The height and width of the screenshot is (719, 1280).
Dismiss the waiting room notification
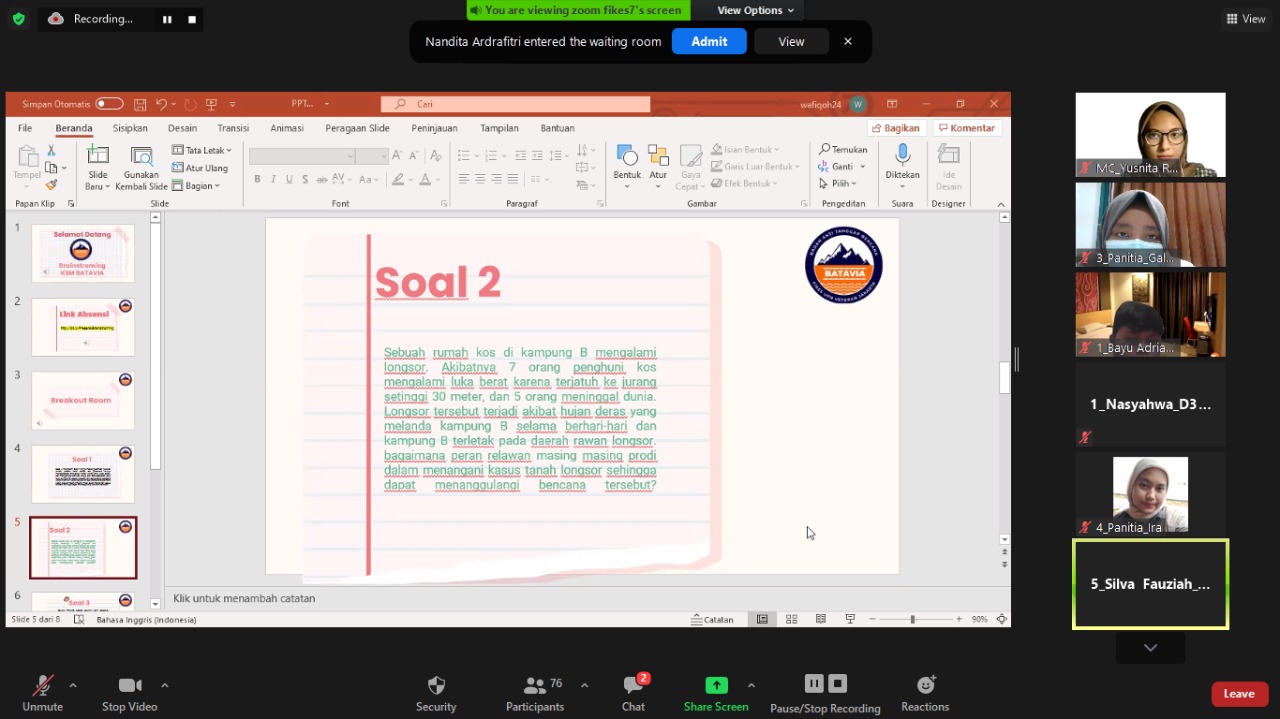click(x=848, y=41)
